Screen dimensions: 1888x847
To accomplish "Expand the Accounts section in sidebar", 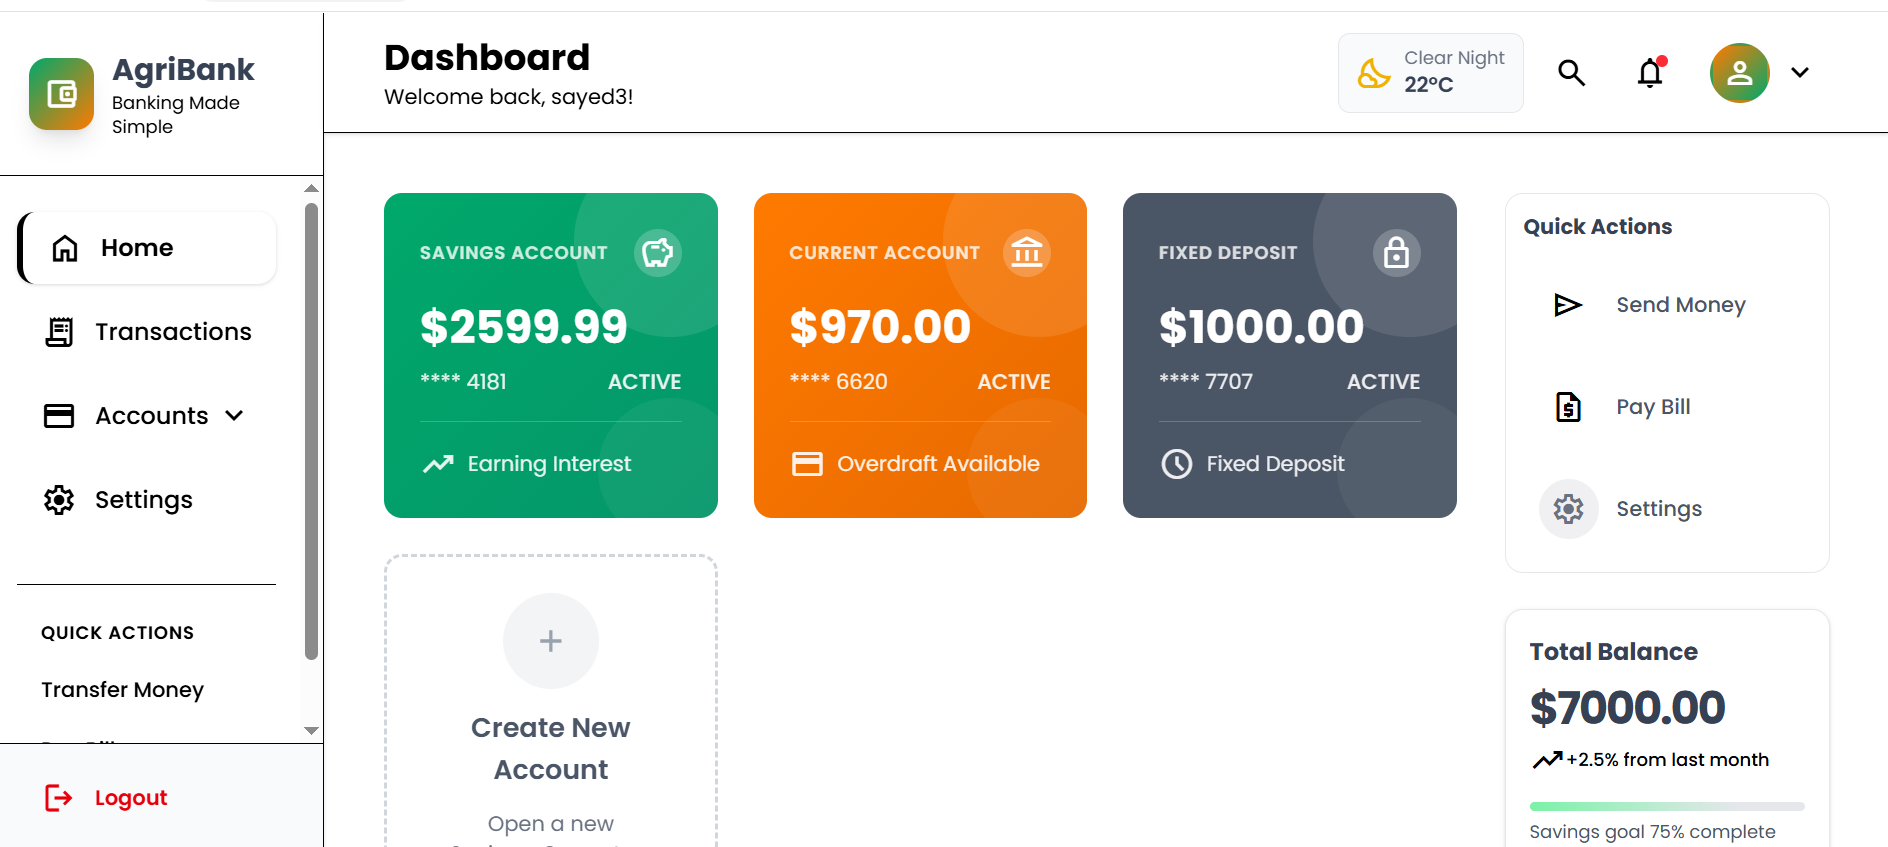I will point(150,415).
